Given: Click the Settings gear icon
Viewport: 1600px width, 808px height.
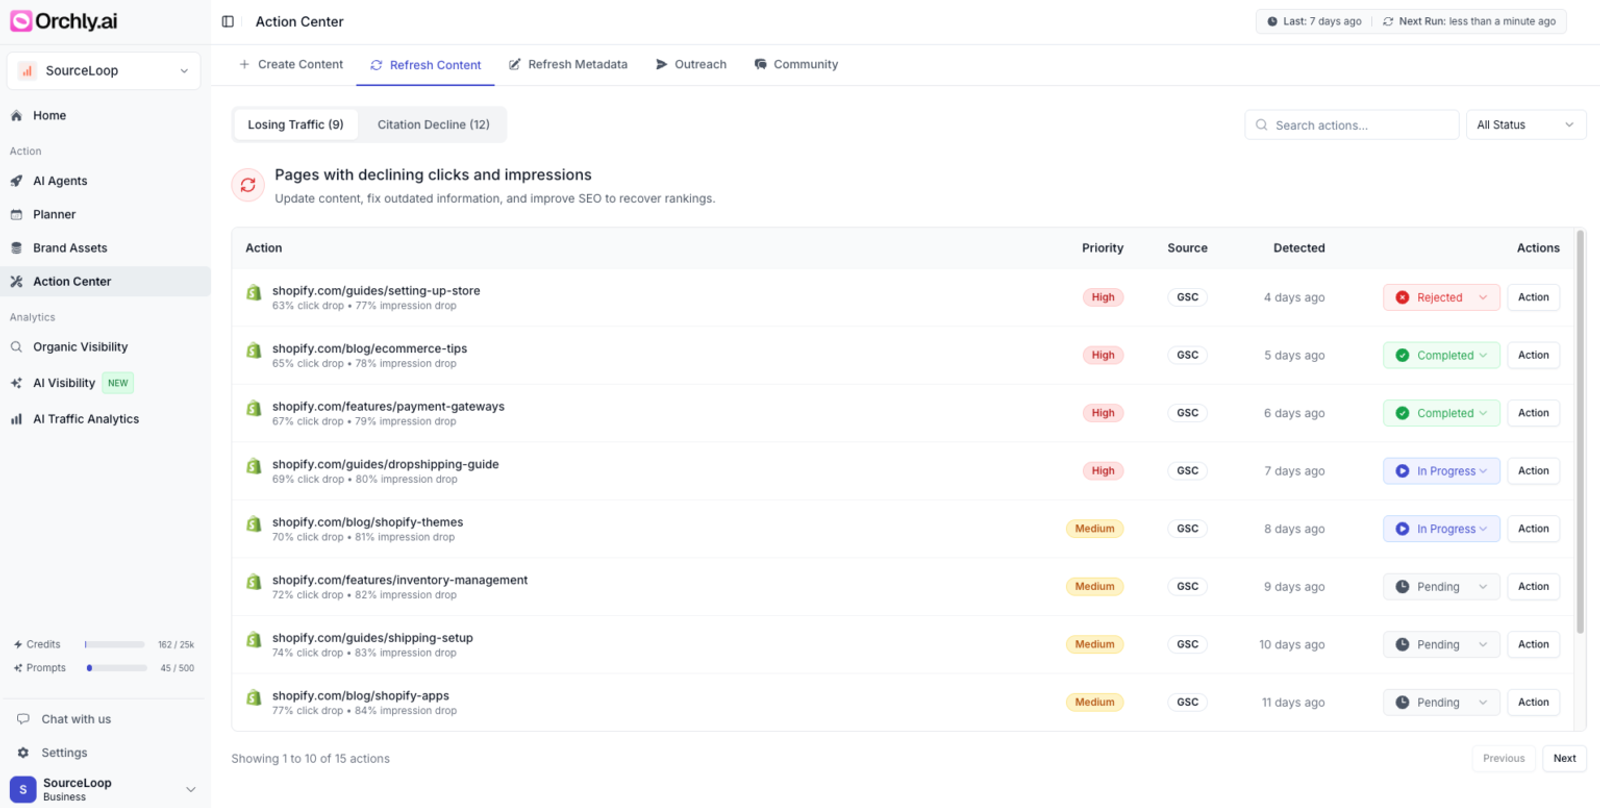Looking at the screenshot, I should pyautogui.click(x=23, y=753).
